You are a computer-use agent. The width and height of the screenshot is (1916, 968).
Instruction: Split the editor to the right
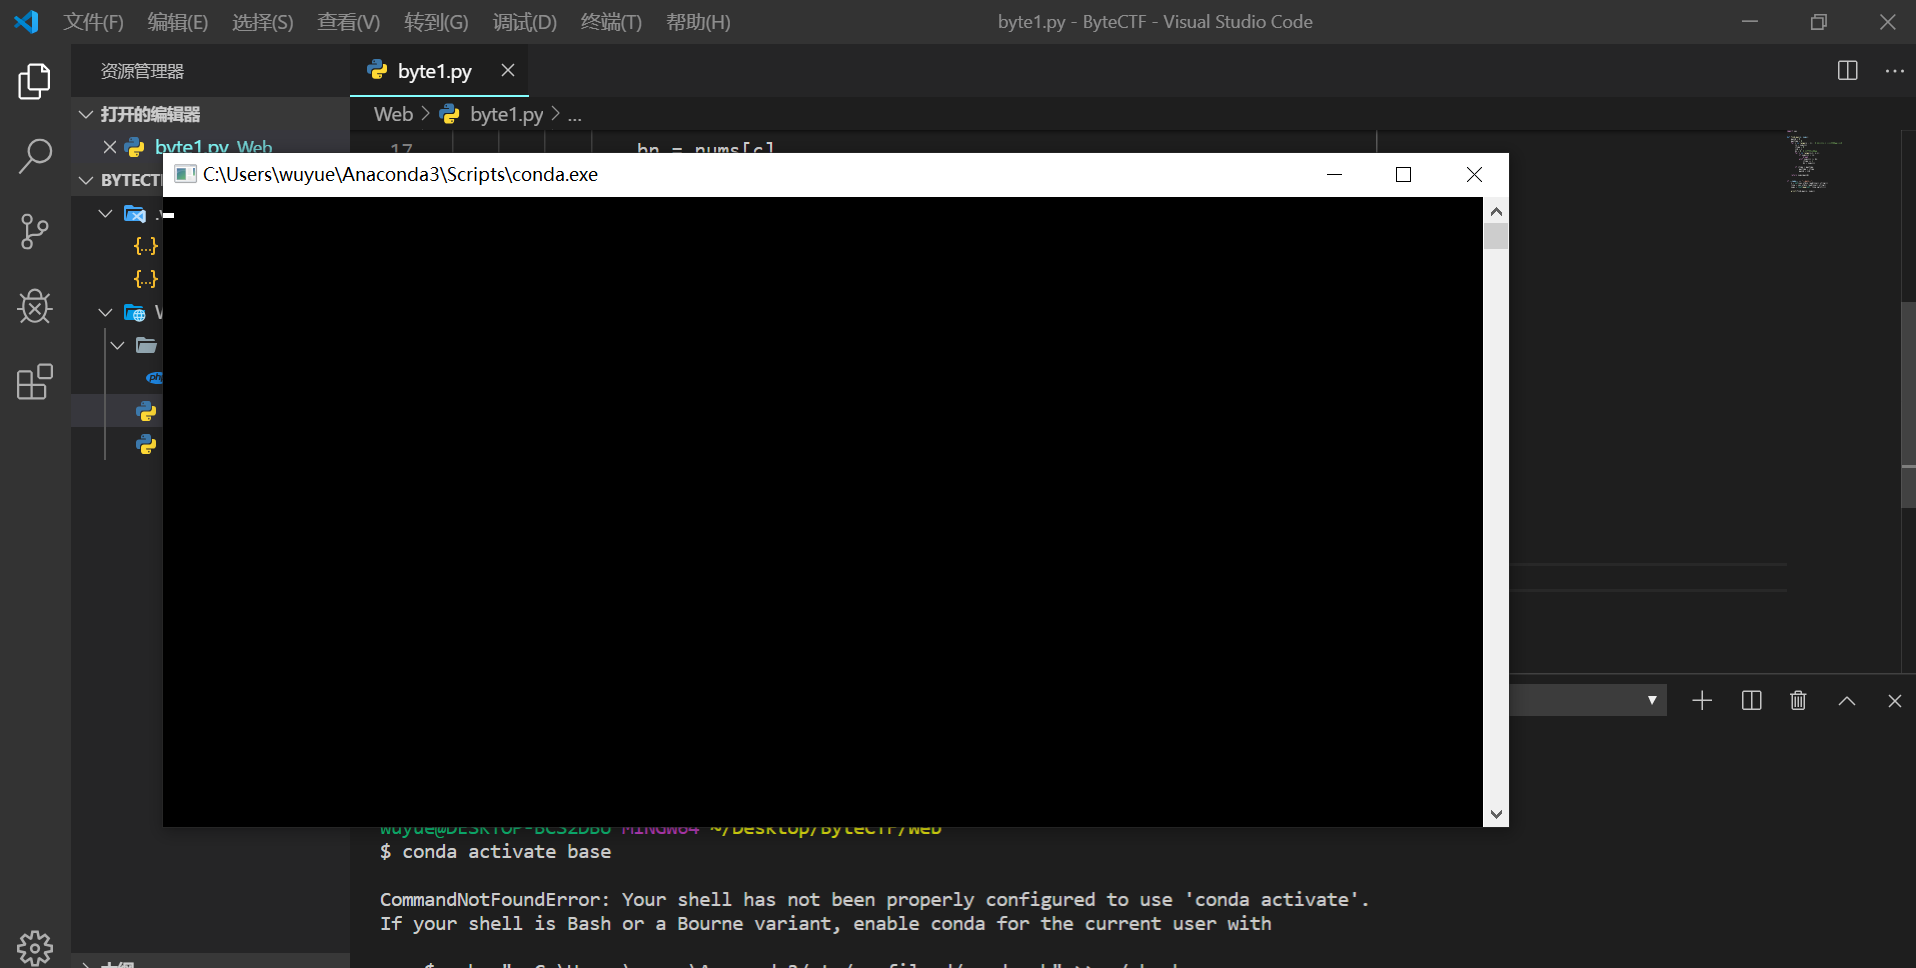pos(1848,71)
